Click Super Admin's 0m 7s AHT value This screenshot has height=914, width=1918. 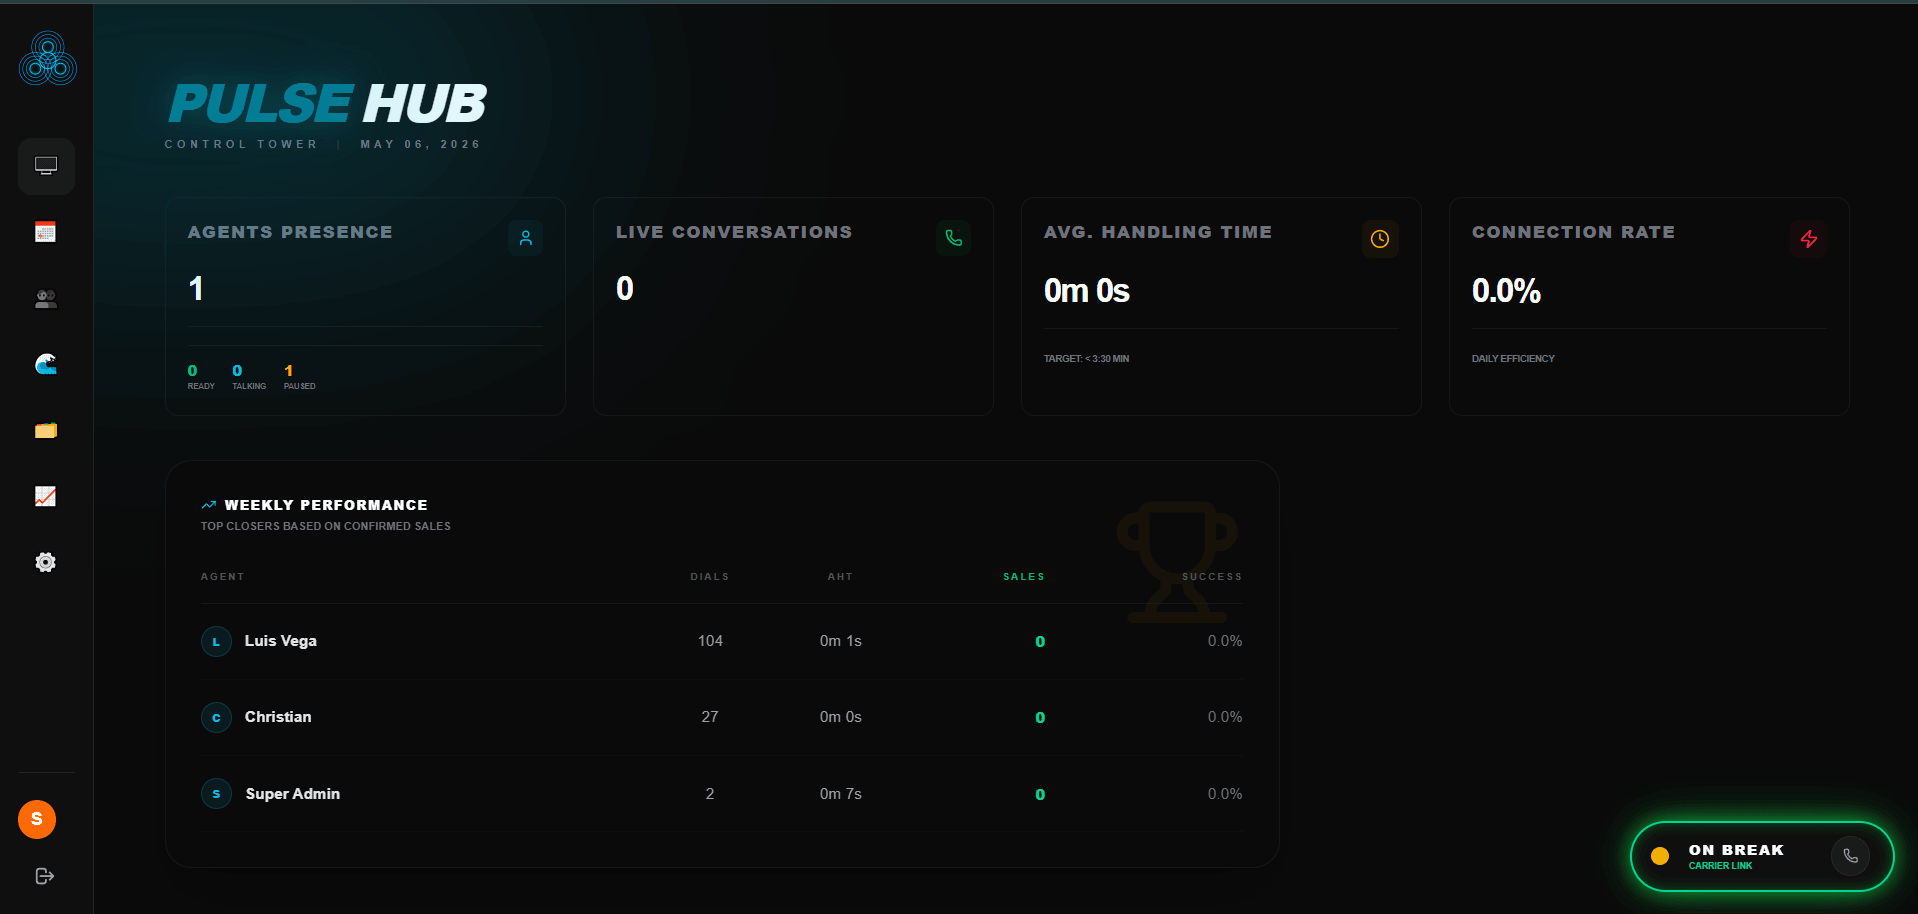(x=841, y=794)
